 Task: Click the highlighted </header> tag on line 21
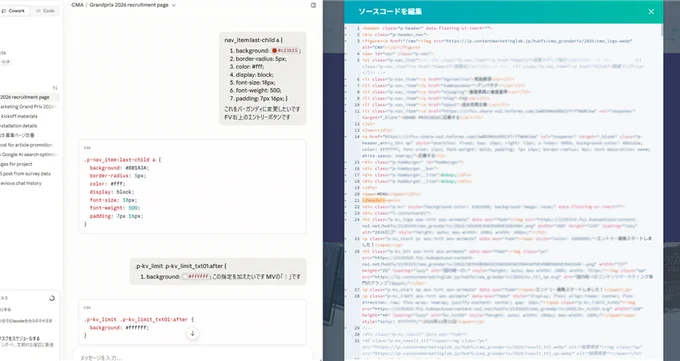click(x=373, y=200)
